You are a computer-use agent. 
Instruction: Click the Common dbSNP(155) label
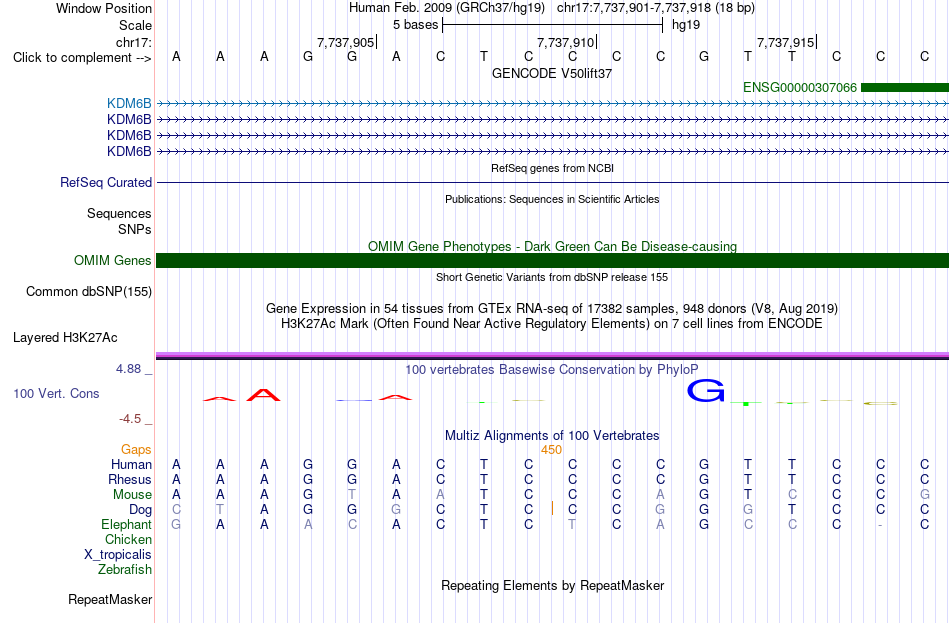(x=89, y=292)
